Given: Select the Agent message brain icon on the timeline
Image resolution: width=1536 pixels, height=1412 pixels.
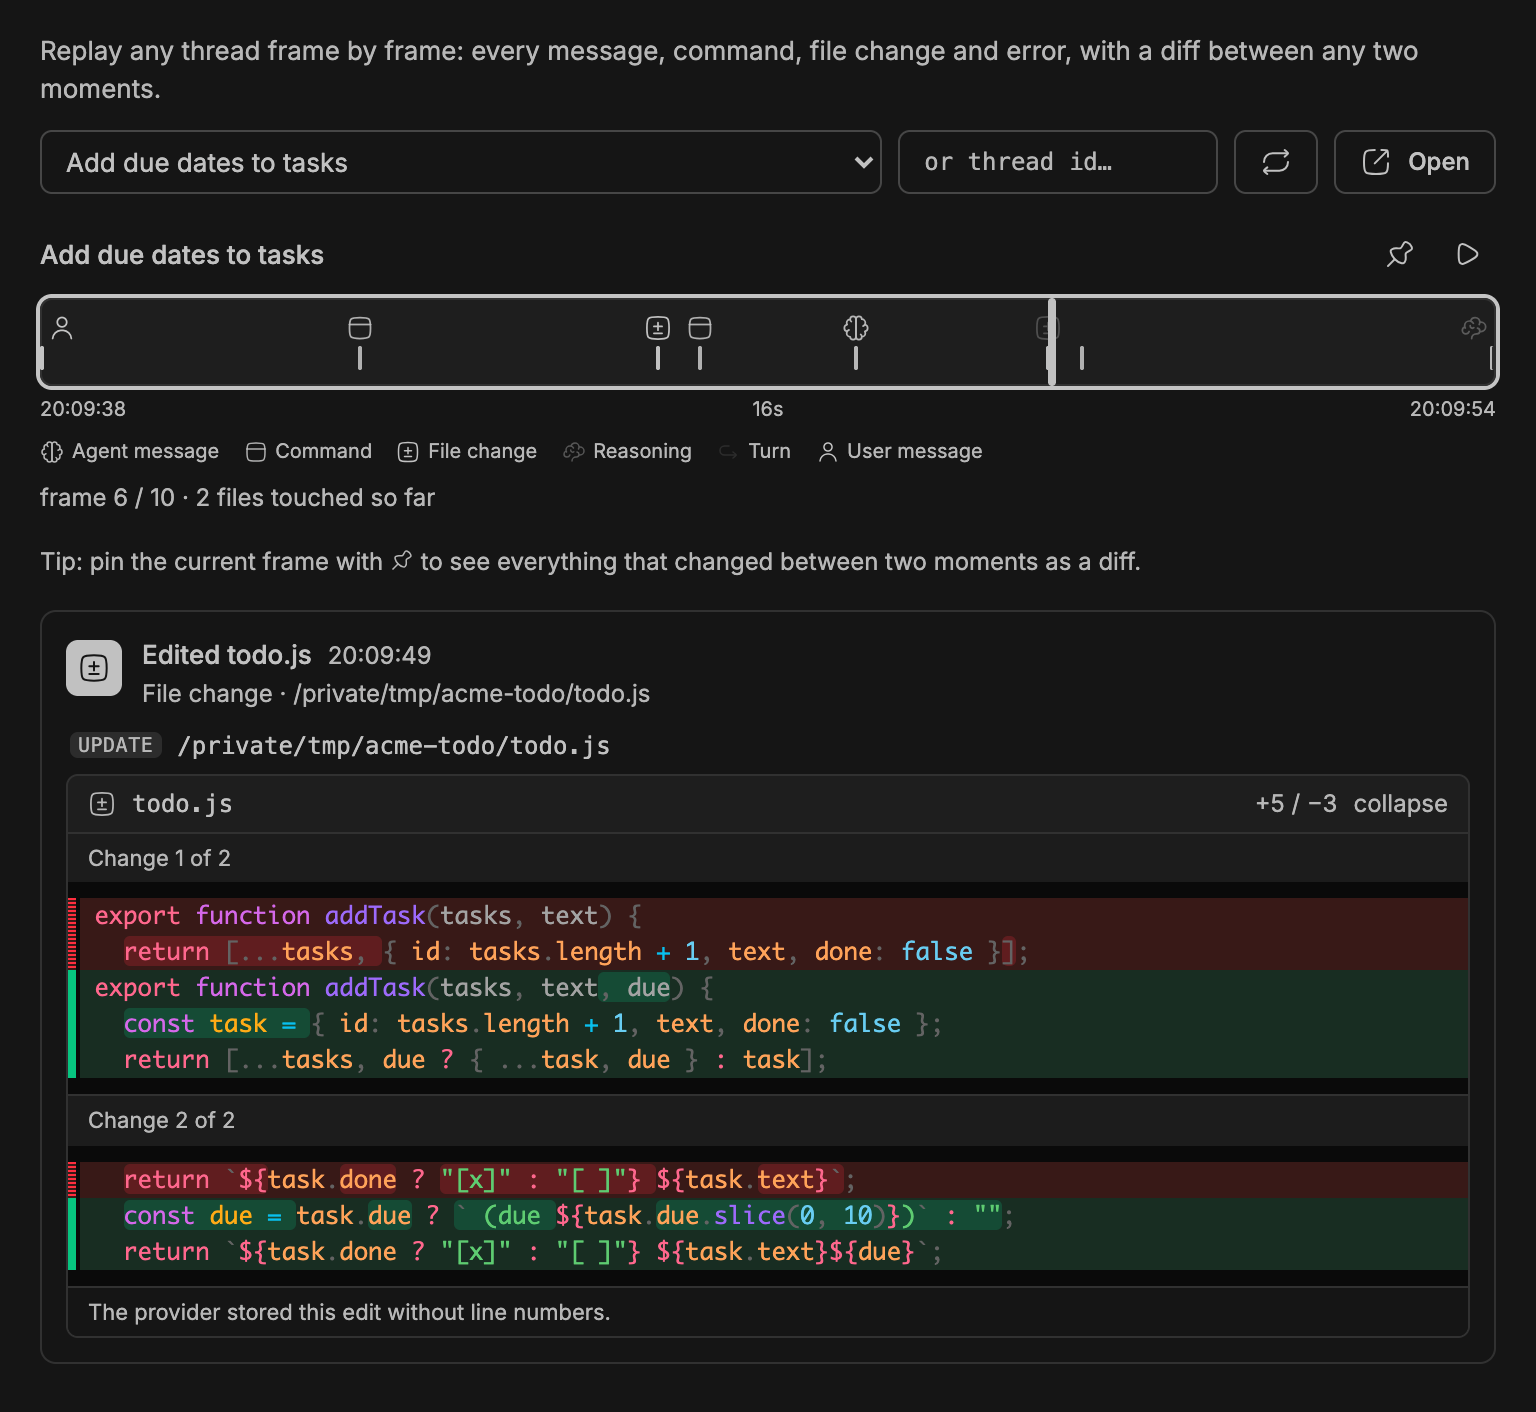Looking at the screenshot, I should [x=856, y=328].
